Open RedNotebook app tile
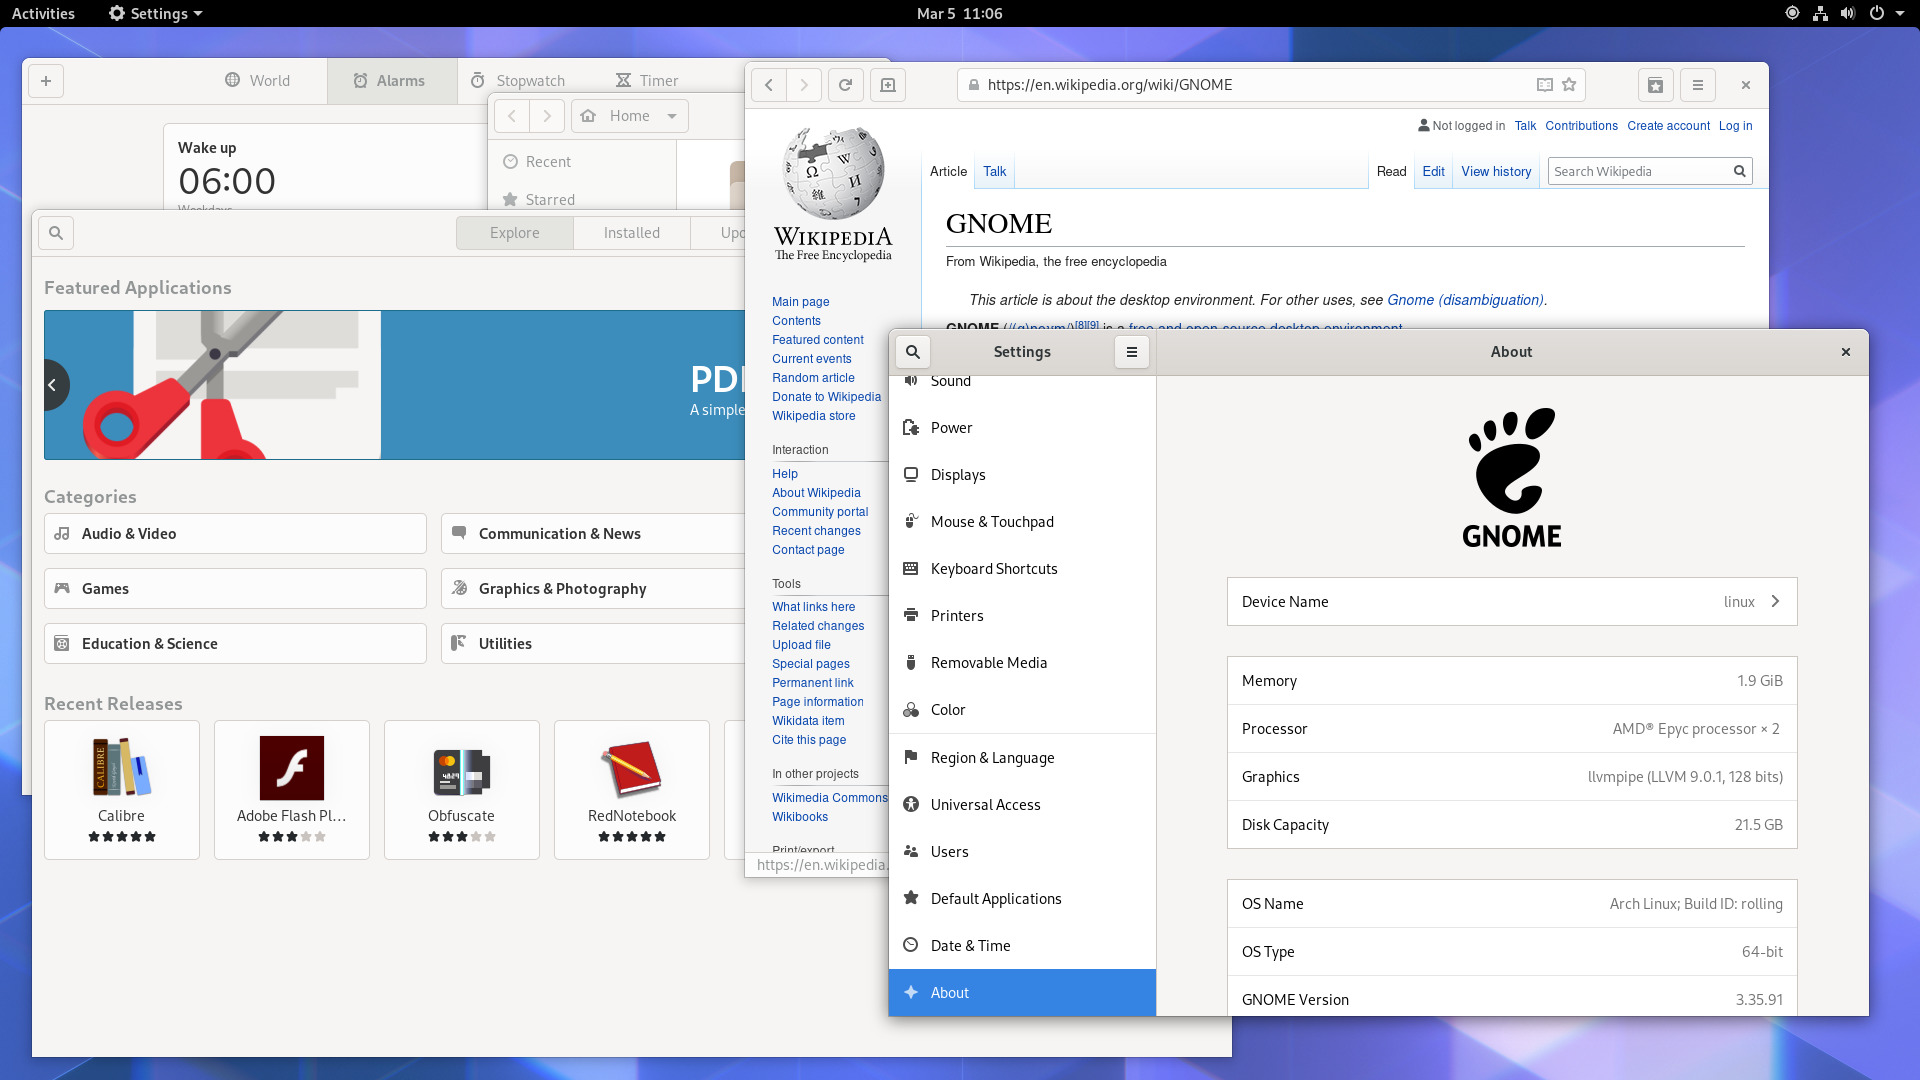 coord(632,790)
